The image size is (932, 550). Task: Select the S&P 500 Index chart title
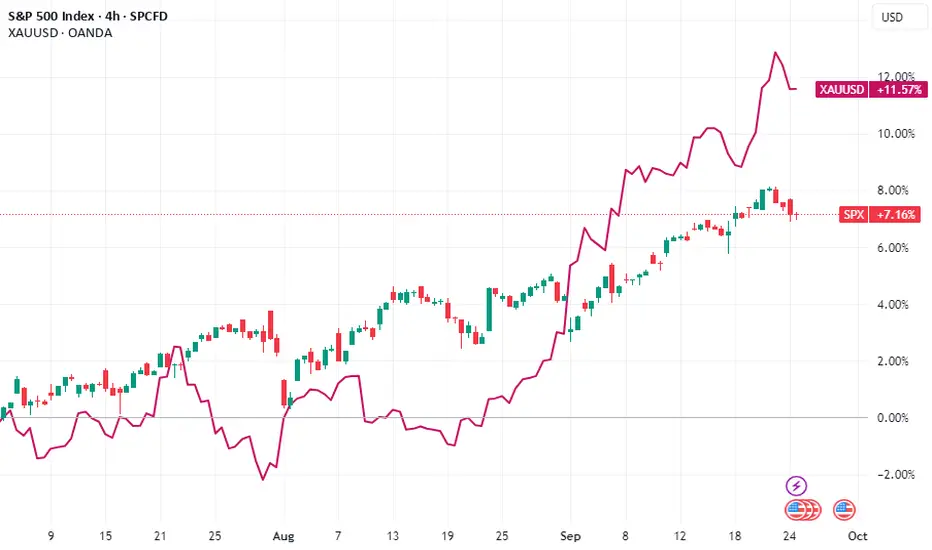[88, 16]
